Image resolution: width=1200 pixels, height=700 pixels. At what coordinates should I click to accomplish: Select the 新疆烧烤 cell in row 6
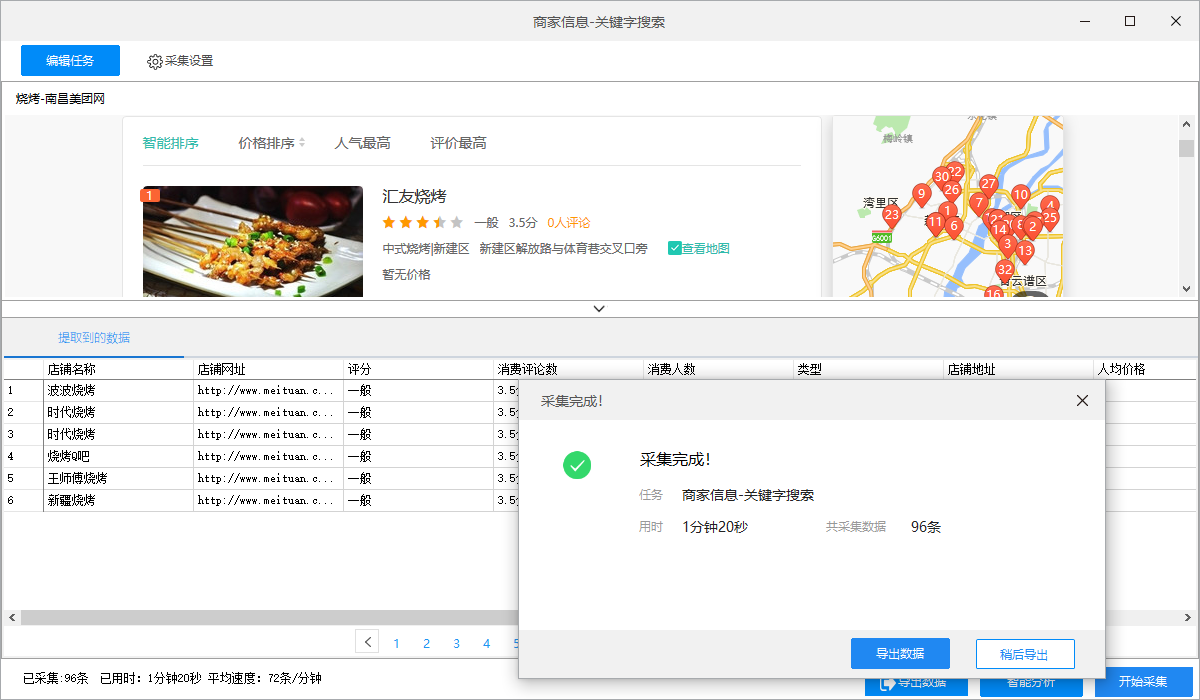[x=119, y=500]
